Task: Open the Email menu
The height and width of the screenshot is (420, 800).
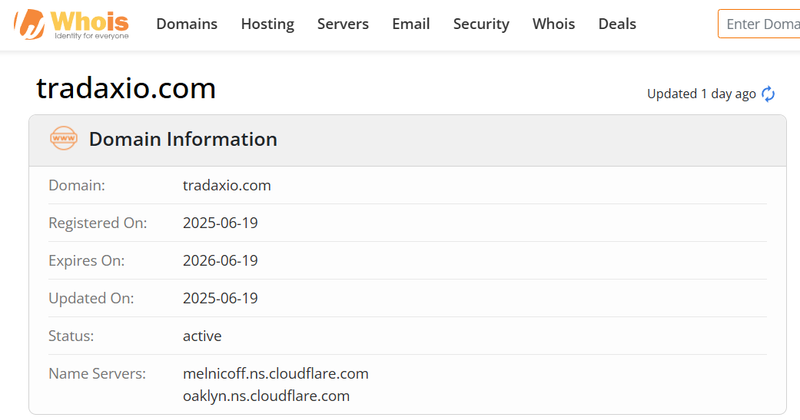Action: pos(411,24)
